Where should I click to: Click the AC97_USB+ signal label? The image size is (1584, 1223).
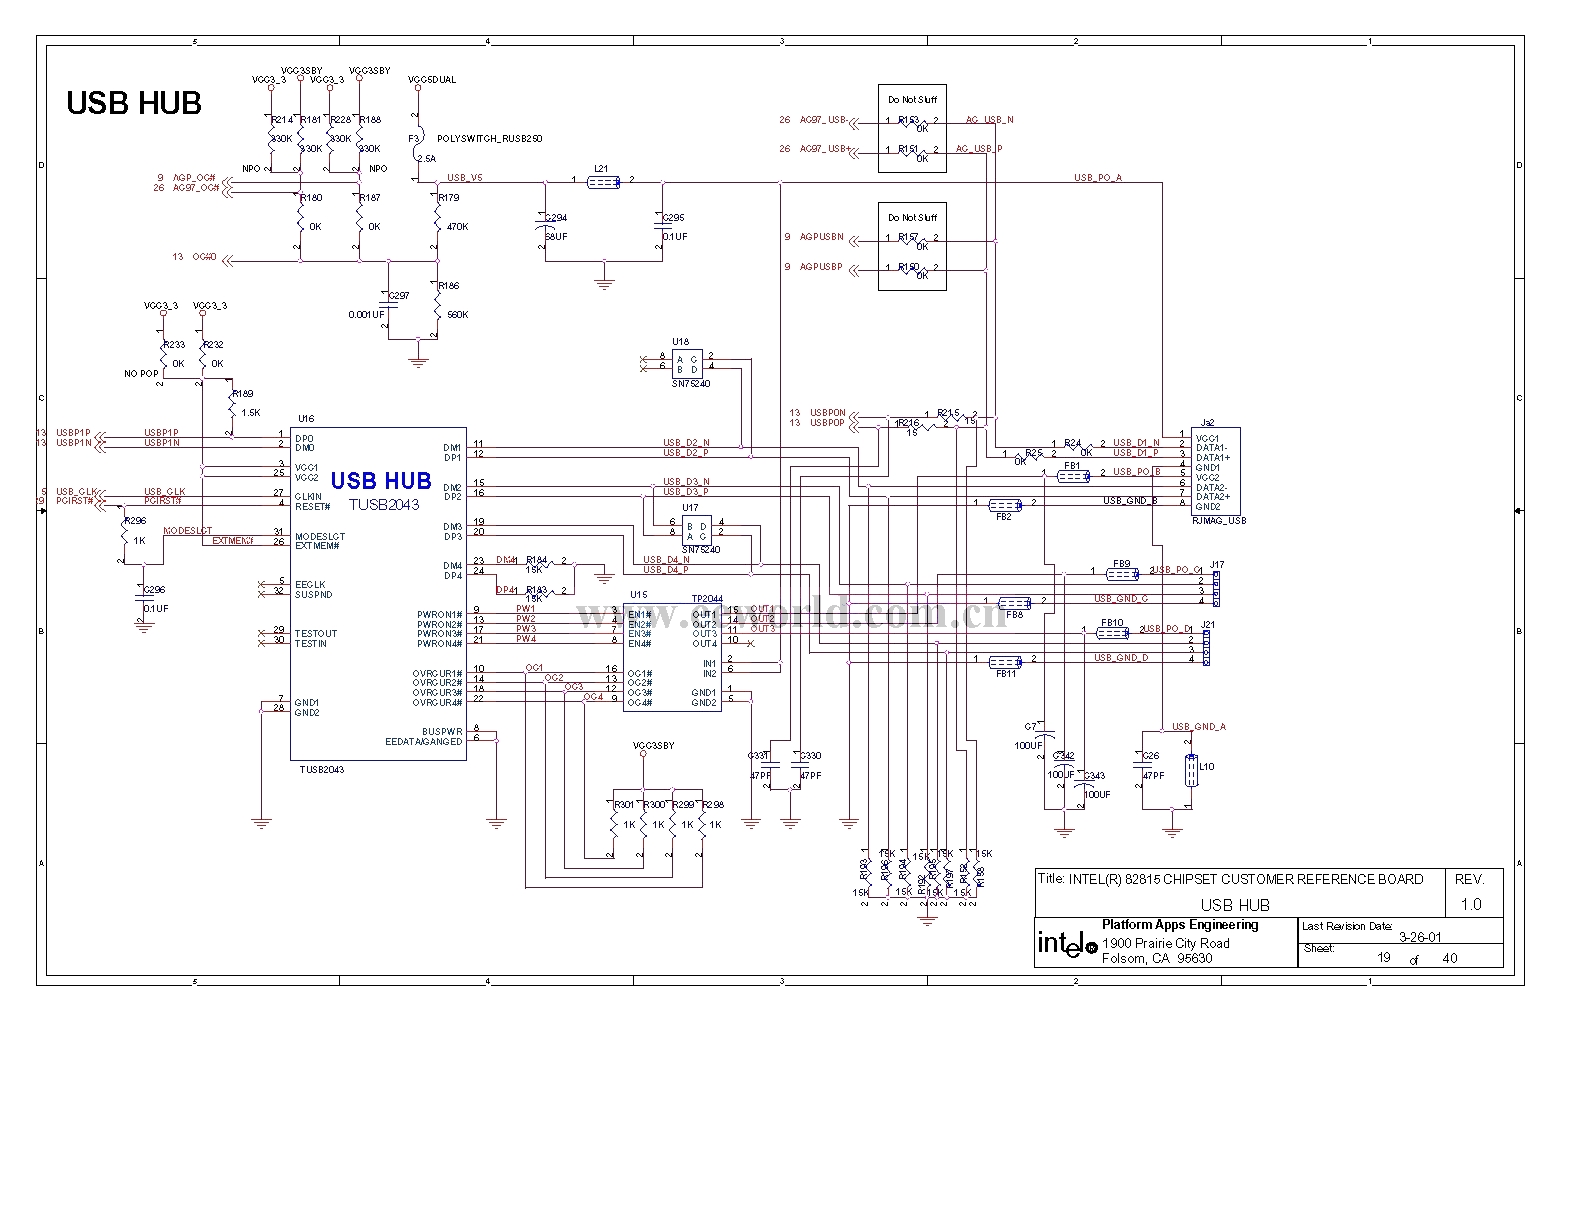(x=825, y=149)
